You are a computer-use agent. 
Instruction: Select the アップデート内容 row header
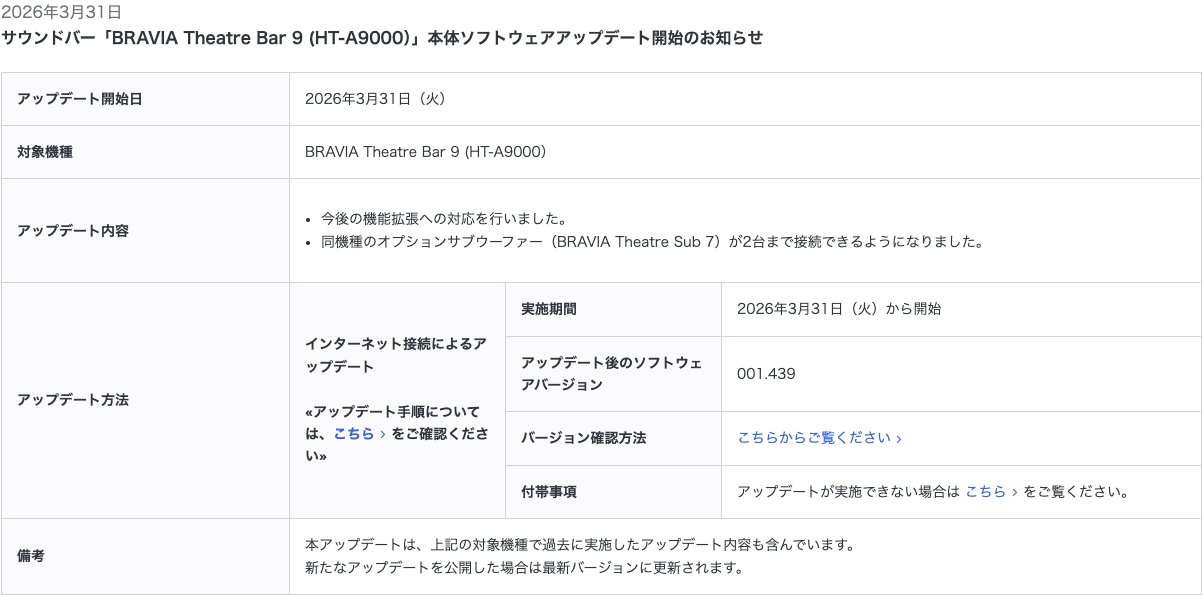coord(73,231)
